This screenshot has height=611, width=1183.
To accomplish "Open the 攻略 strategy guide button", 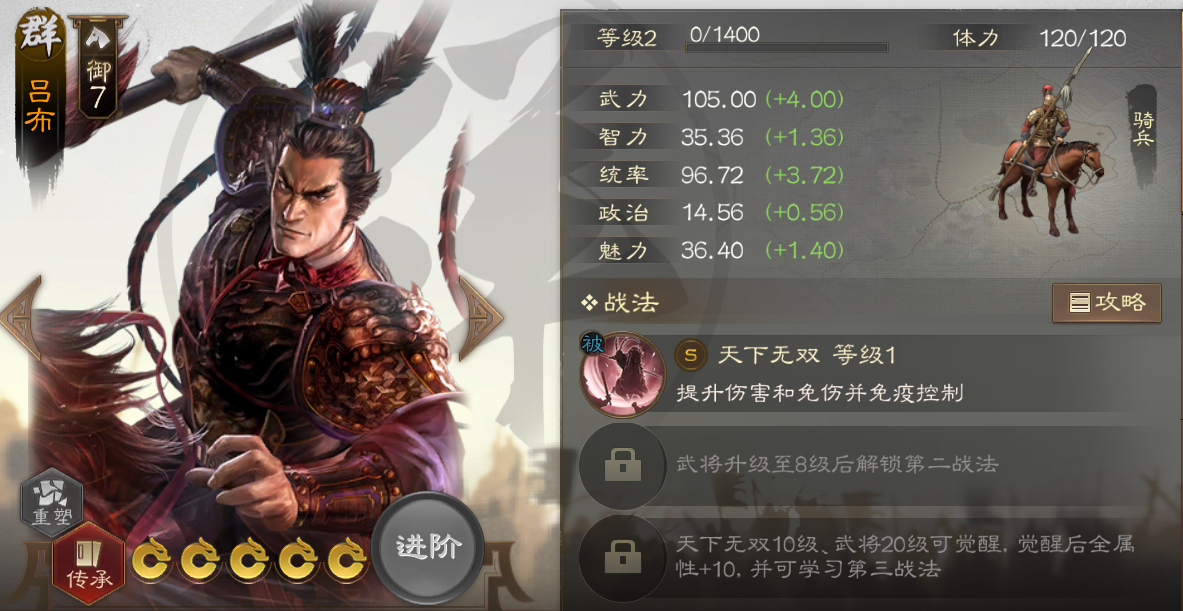I will pos(1107,303).
